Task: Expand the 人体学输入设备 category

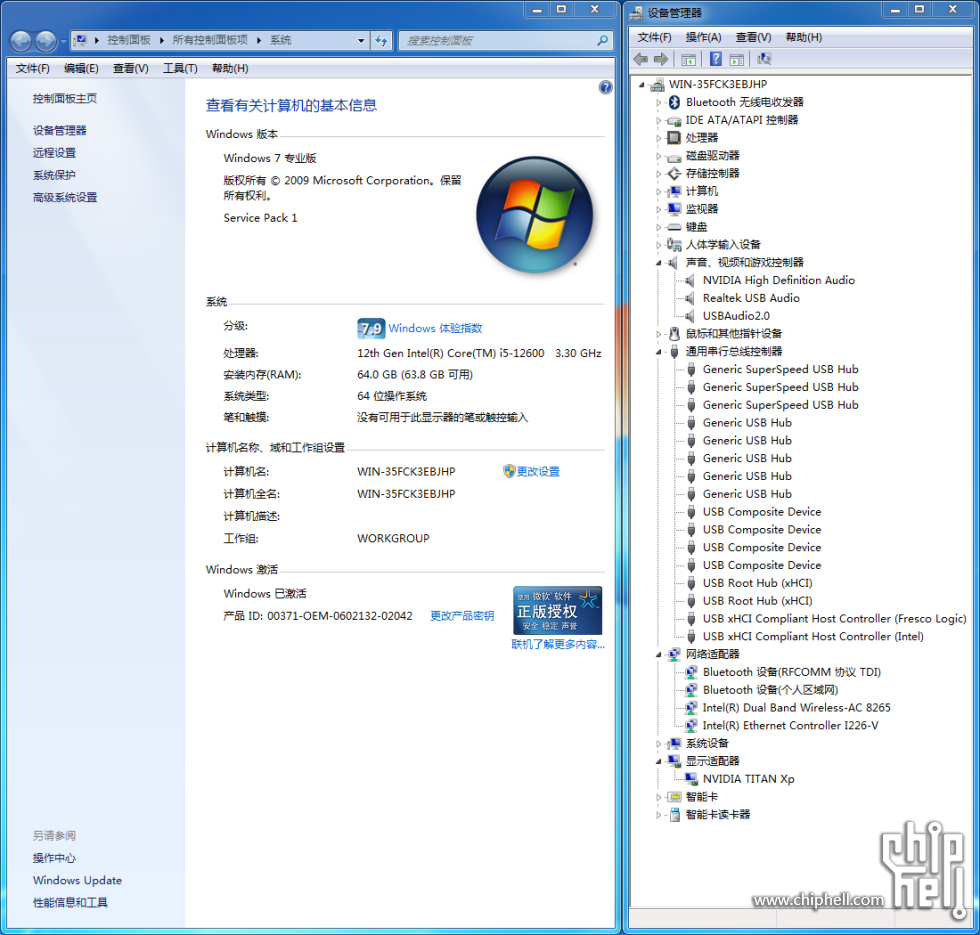Action: 658,245
